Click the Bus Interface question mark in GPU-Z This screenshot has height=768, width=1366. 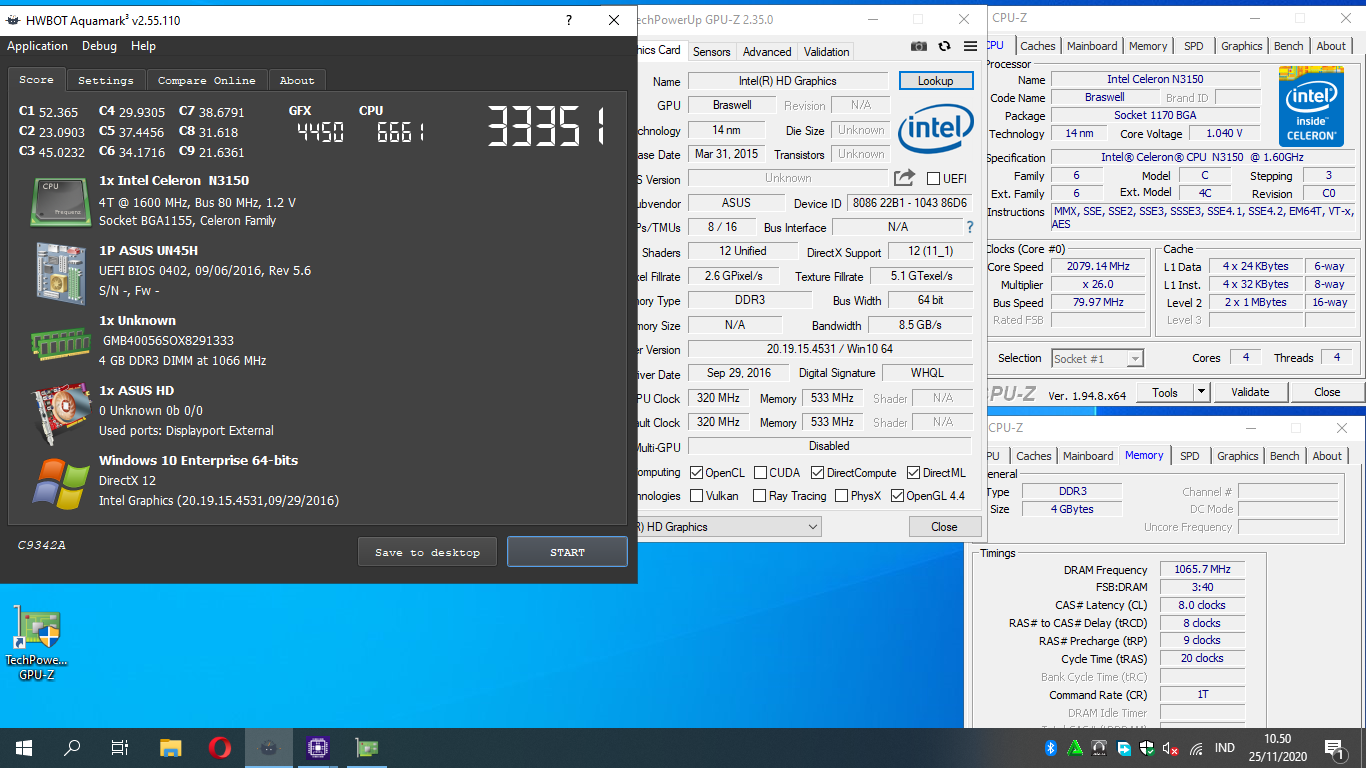(969, 227)
